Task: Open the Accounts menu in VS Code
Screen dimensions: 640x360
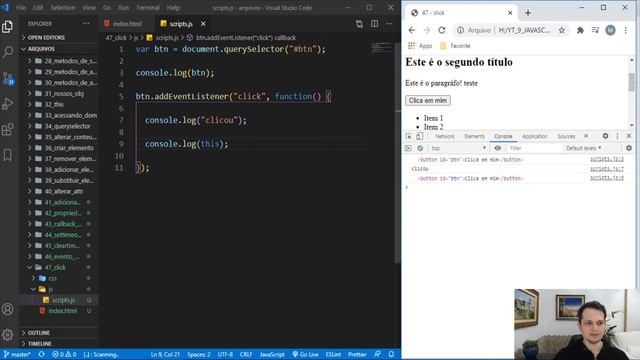Action: click(7, 309)
